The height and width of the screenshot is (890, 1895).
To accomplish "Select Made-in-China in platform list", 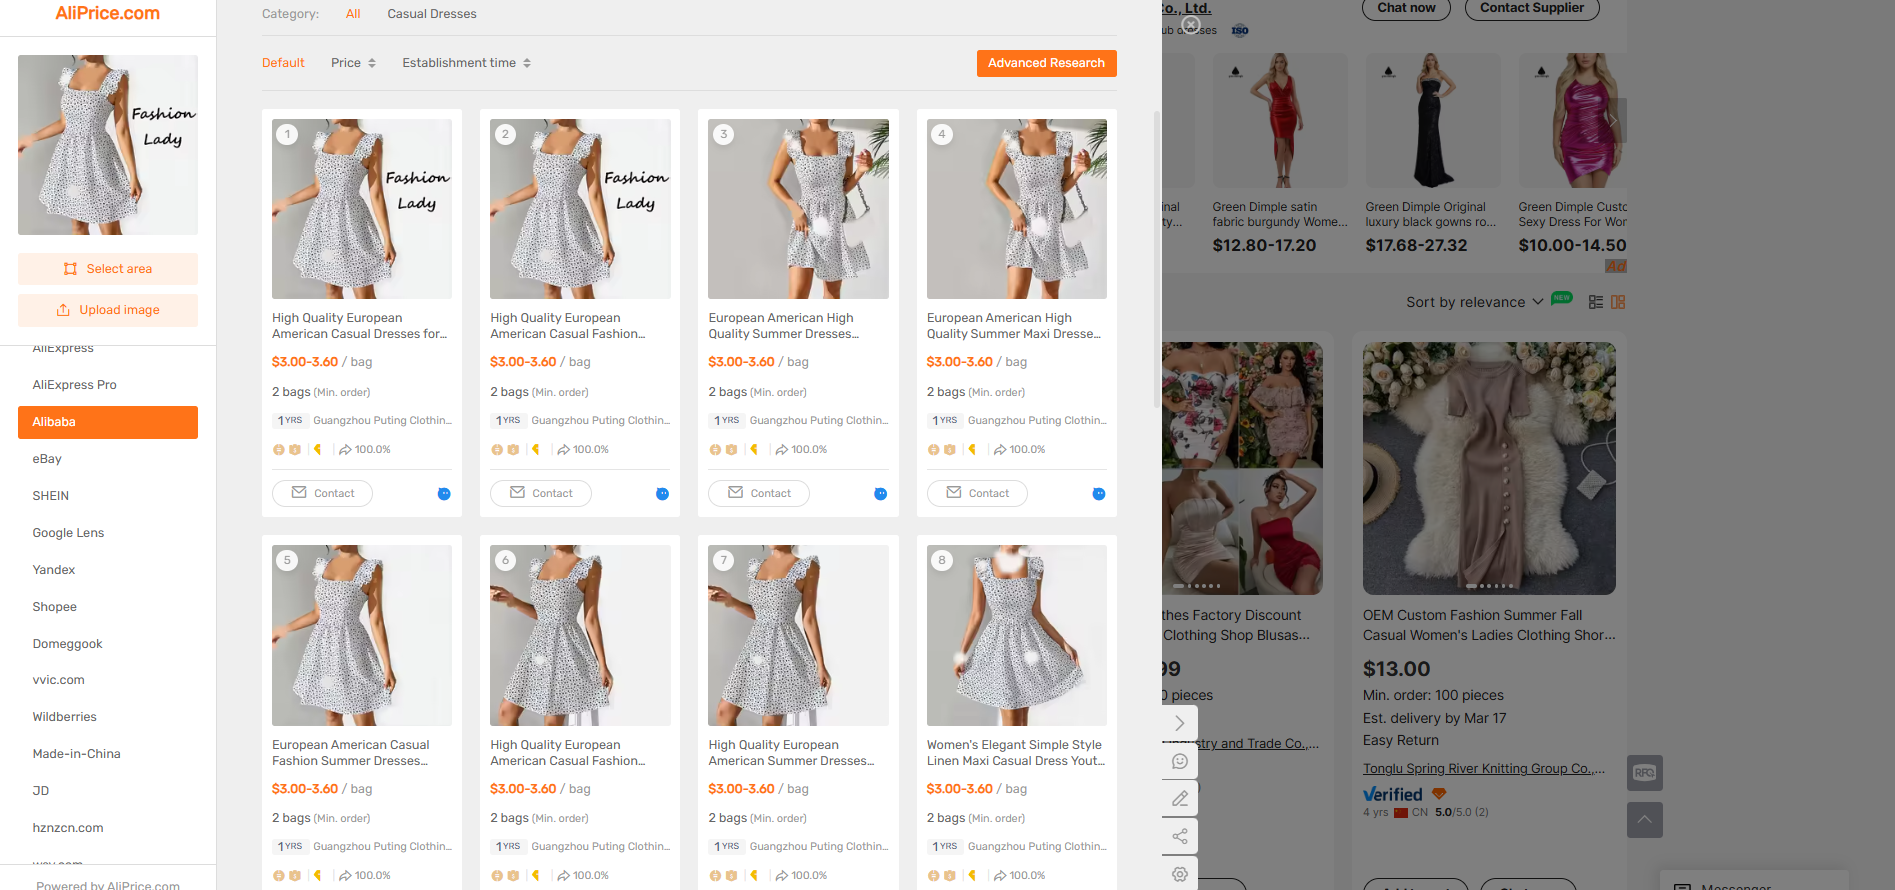I will click(x=108, y=754).
